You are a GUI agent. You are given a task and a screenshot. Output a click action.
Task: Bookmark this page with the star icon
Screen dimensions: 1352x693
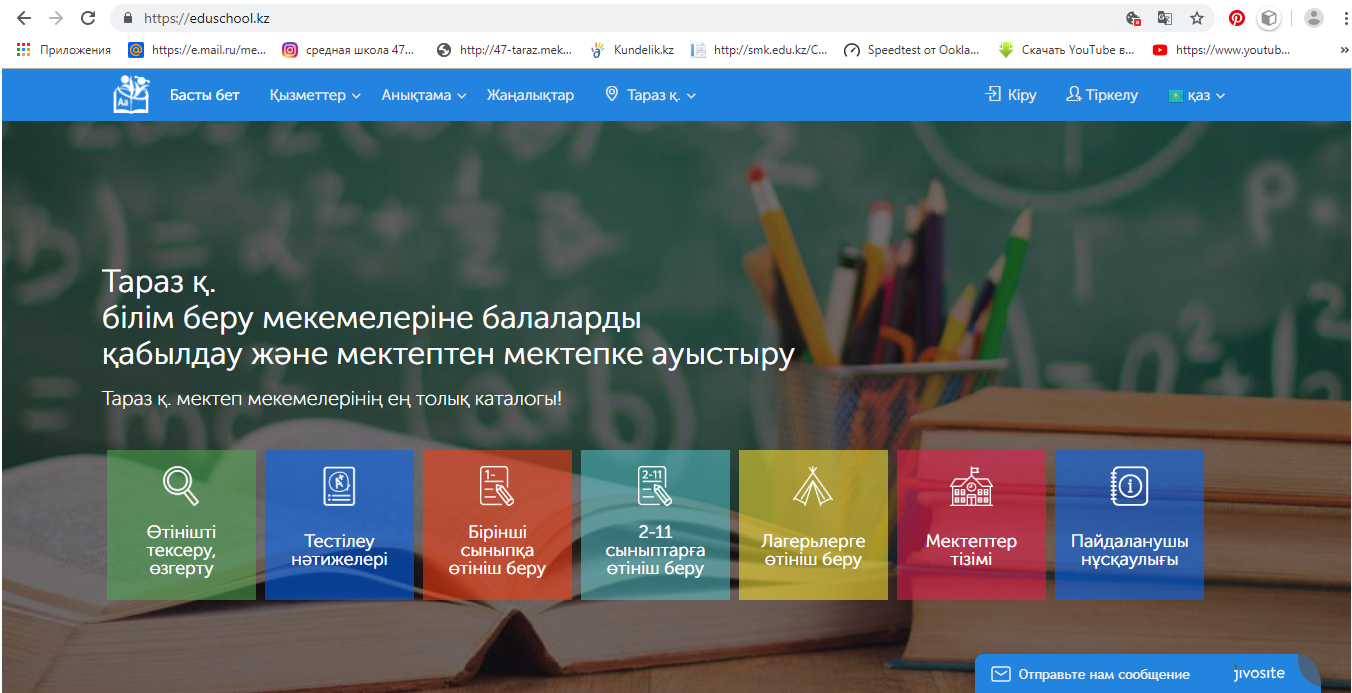[1196, 18]
